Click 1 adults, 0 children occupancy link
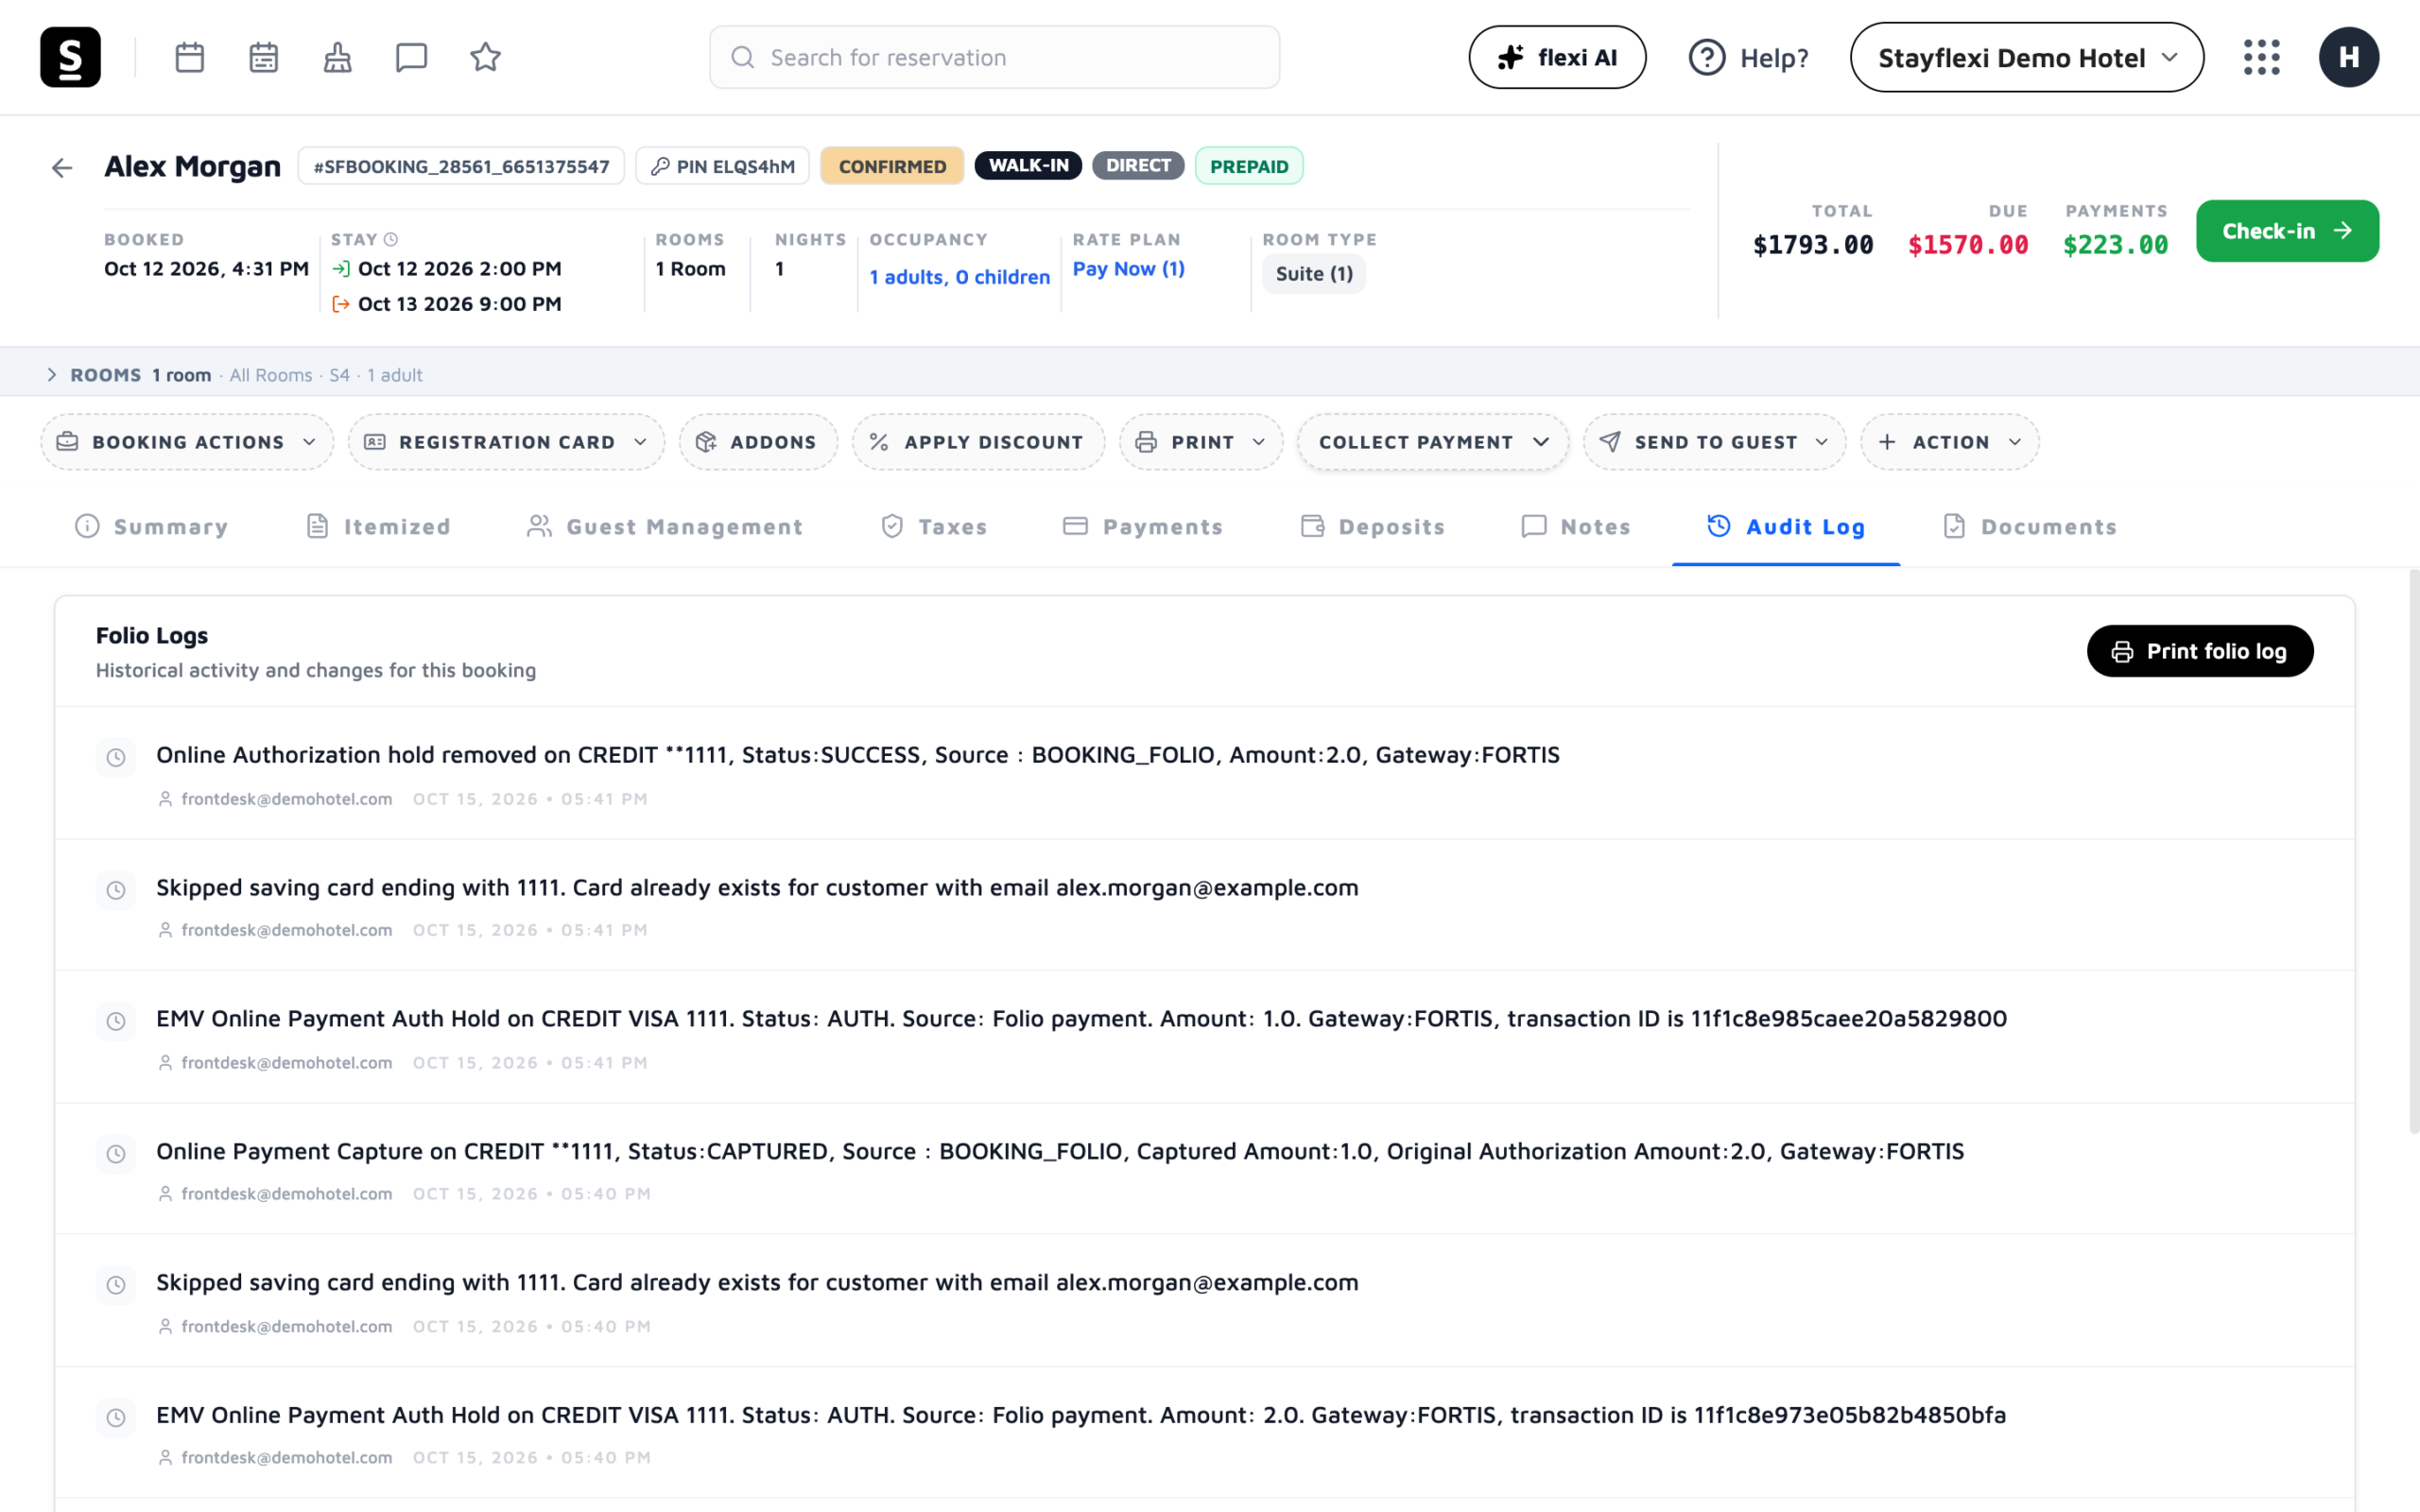The width and height of the screenshot is (2420, 1512). (959, 277)
